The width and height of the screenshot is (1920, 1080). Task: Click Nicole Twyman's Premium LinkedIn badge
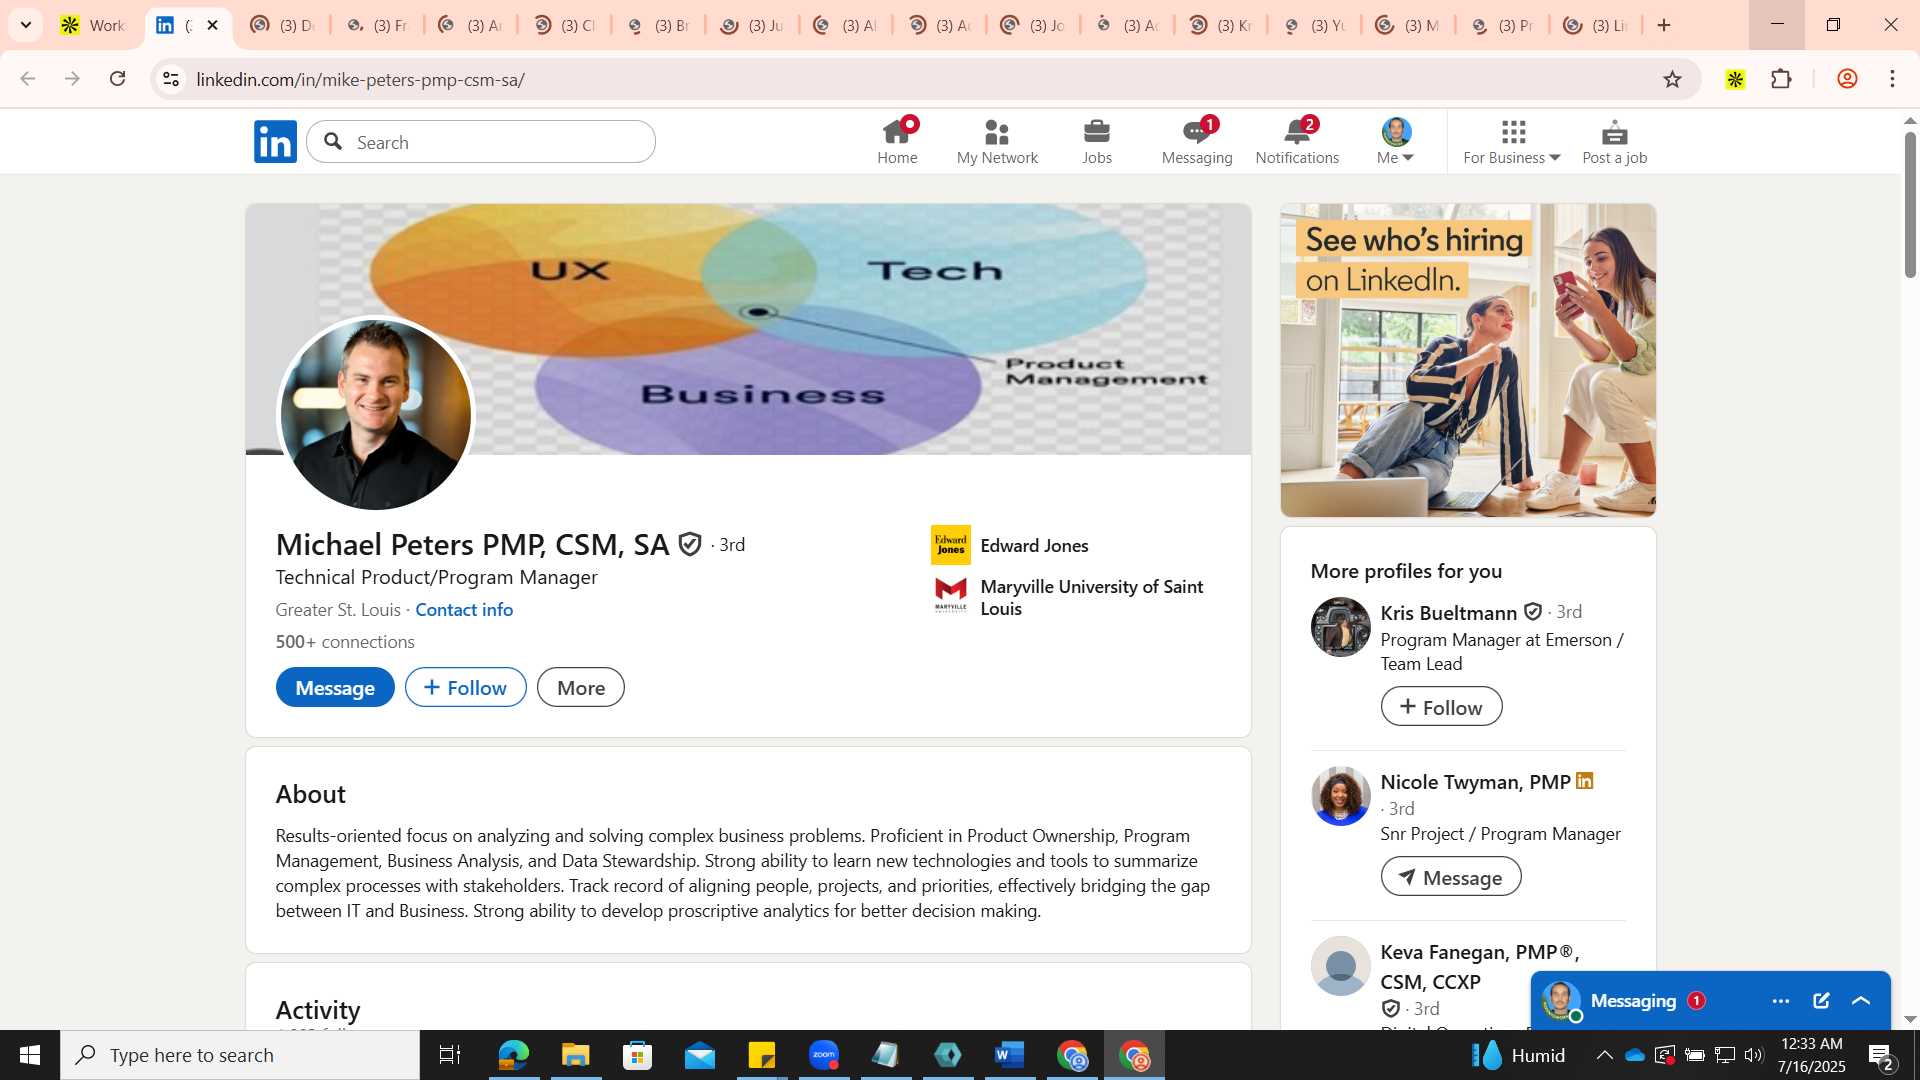(1585, 781)
